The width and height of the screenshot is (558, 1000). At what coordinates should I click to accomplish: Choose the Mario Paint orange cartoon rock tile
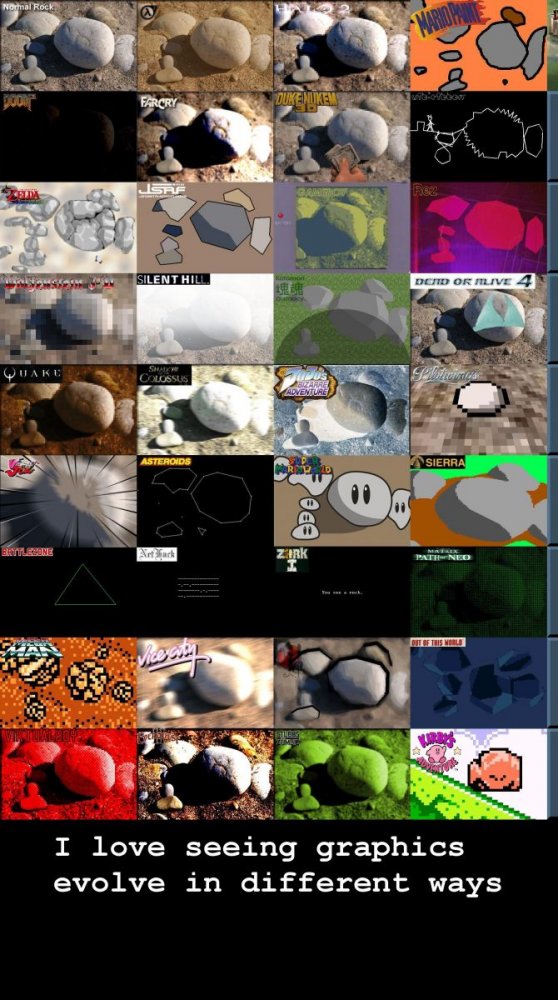click(479, 45)
